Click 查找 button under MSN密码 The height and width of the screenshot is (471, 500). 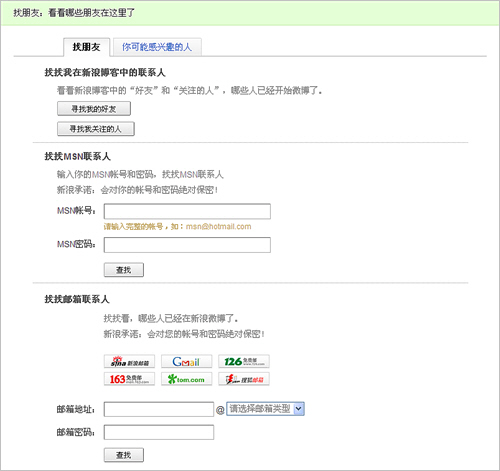click(124, 270)
